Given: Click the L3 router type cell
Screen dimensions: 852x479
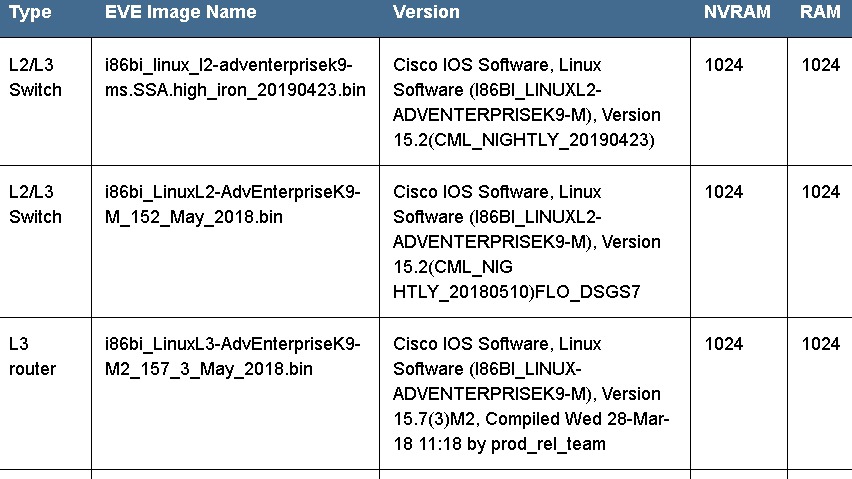Looking at the screenshot, I should 32,356.
